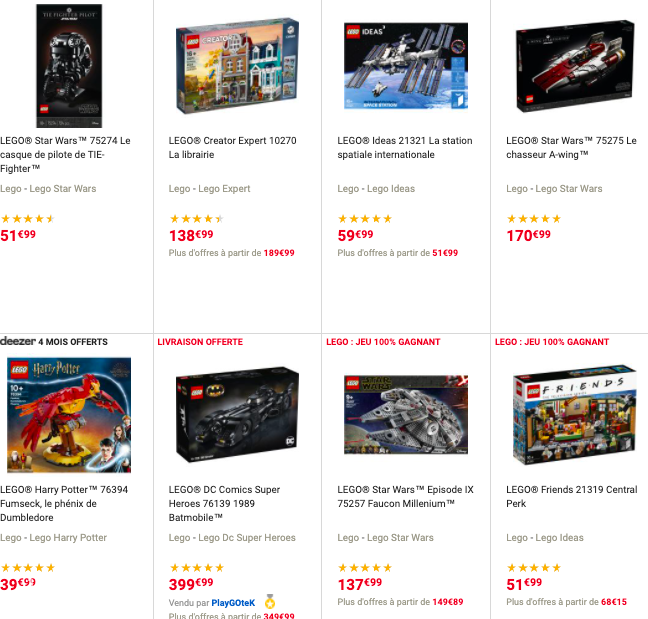Open LEGO Ideas 21321 station spatiale title
648x619 pixels.
405,148
